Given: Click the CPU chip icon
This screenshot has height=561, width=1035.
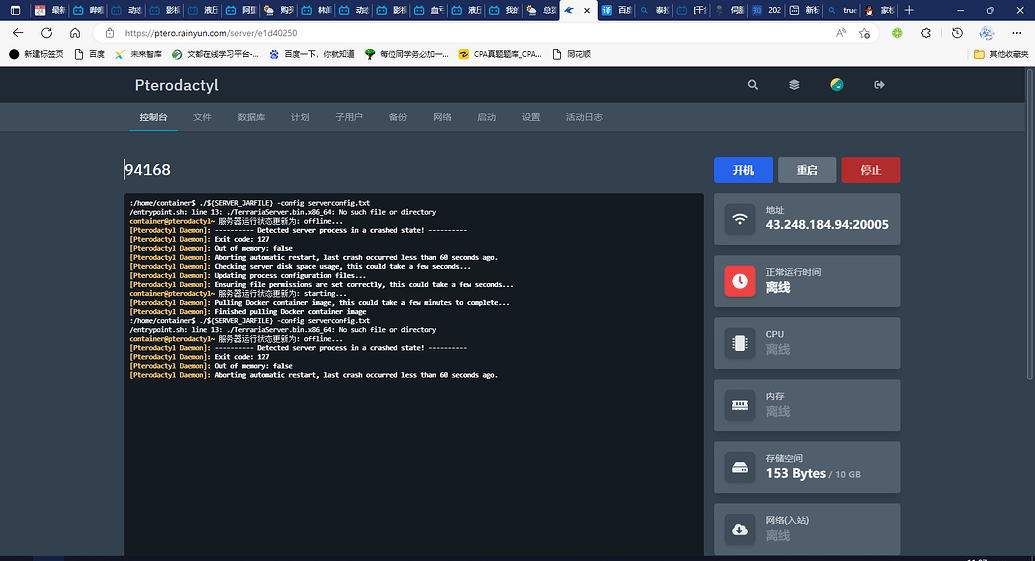Looking at the screenshot, I should [740, 343].
